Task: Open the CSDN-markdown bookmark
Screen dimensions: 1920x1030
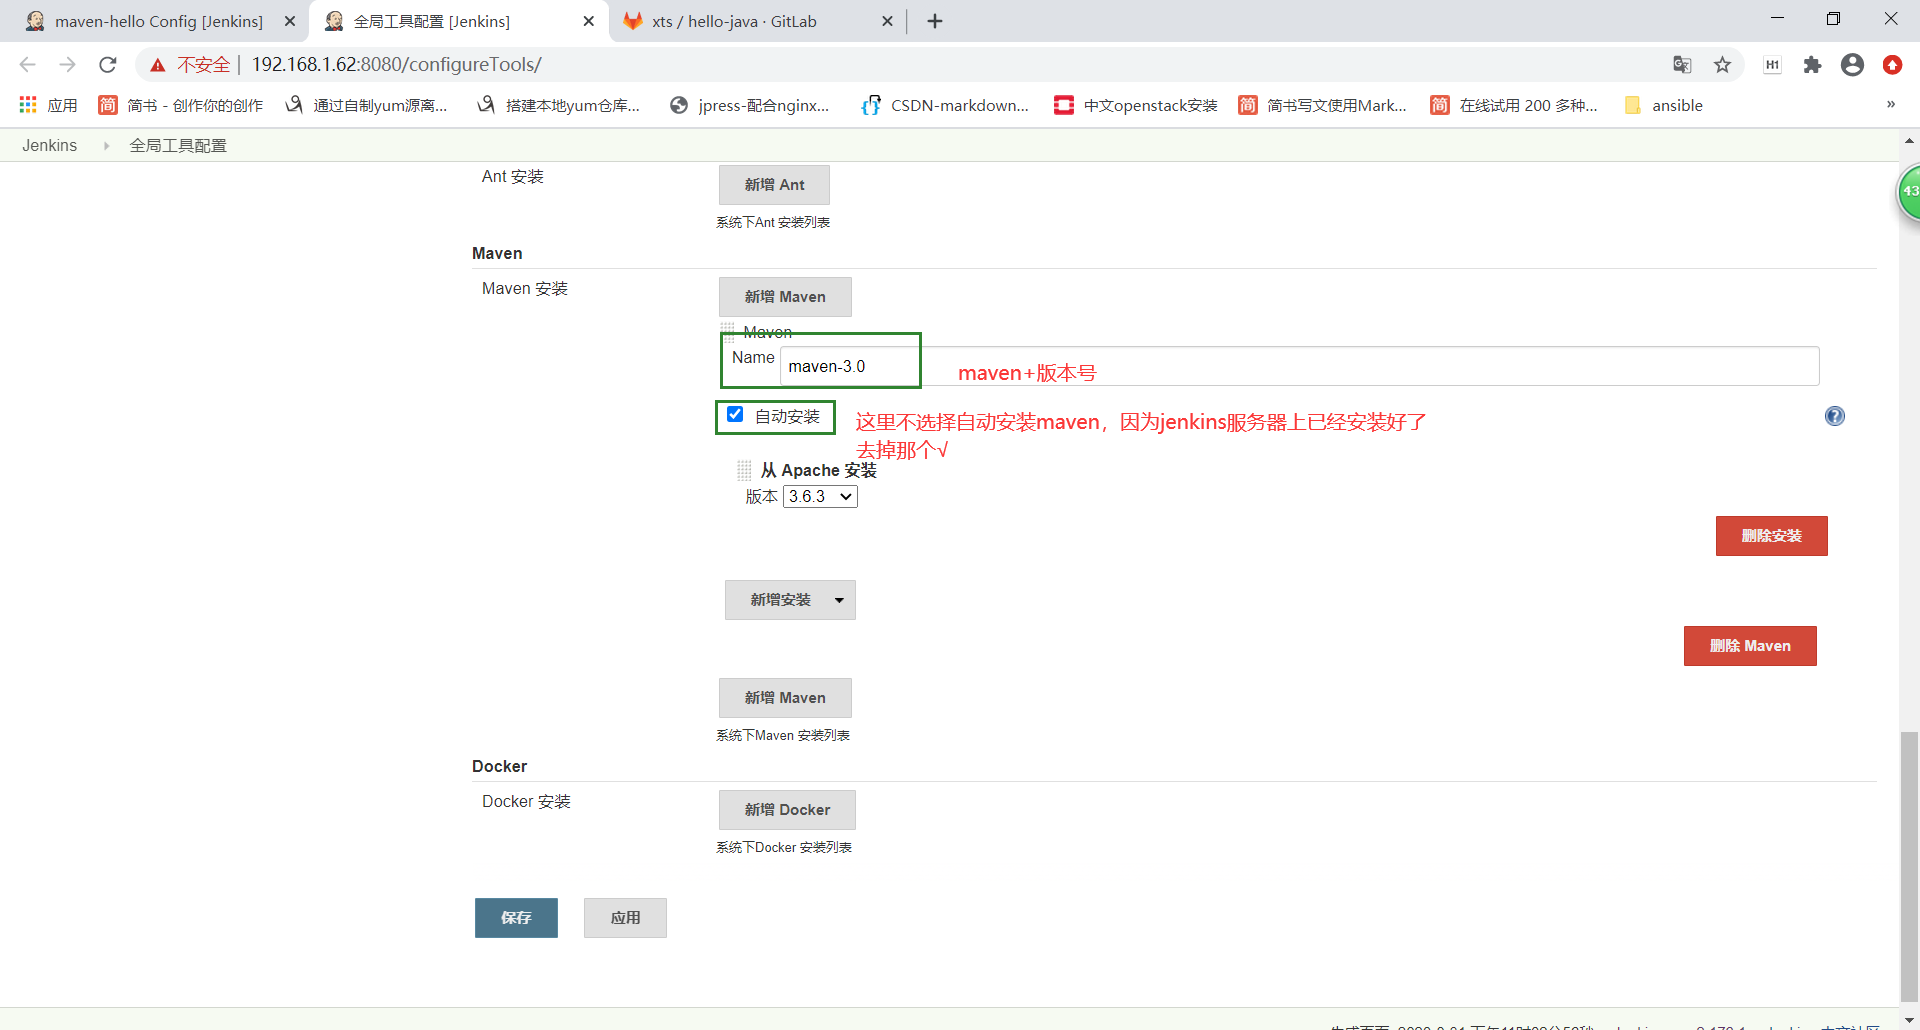Action: [945, 105]
